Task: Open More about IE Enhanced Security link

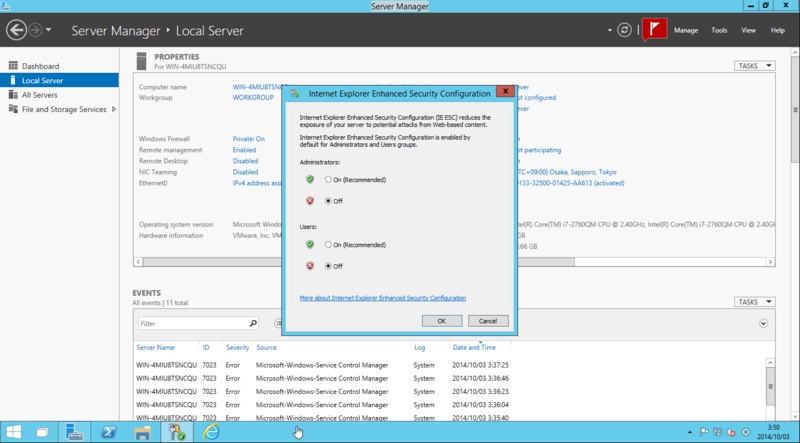Action: tap(383, 298)
